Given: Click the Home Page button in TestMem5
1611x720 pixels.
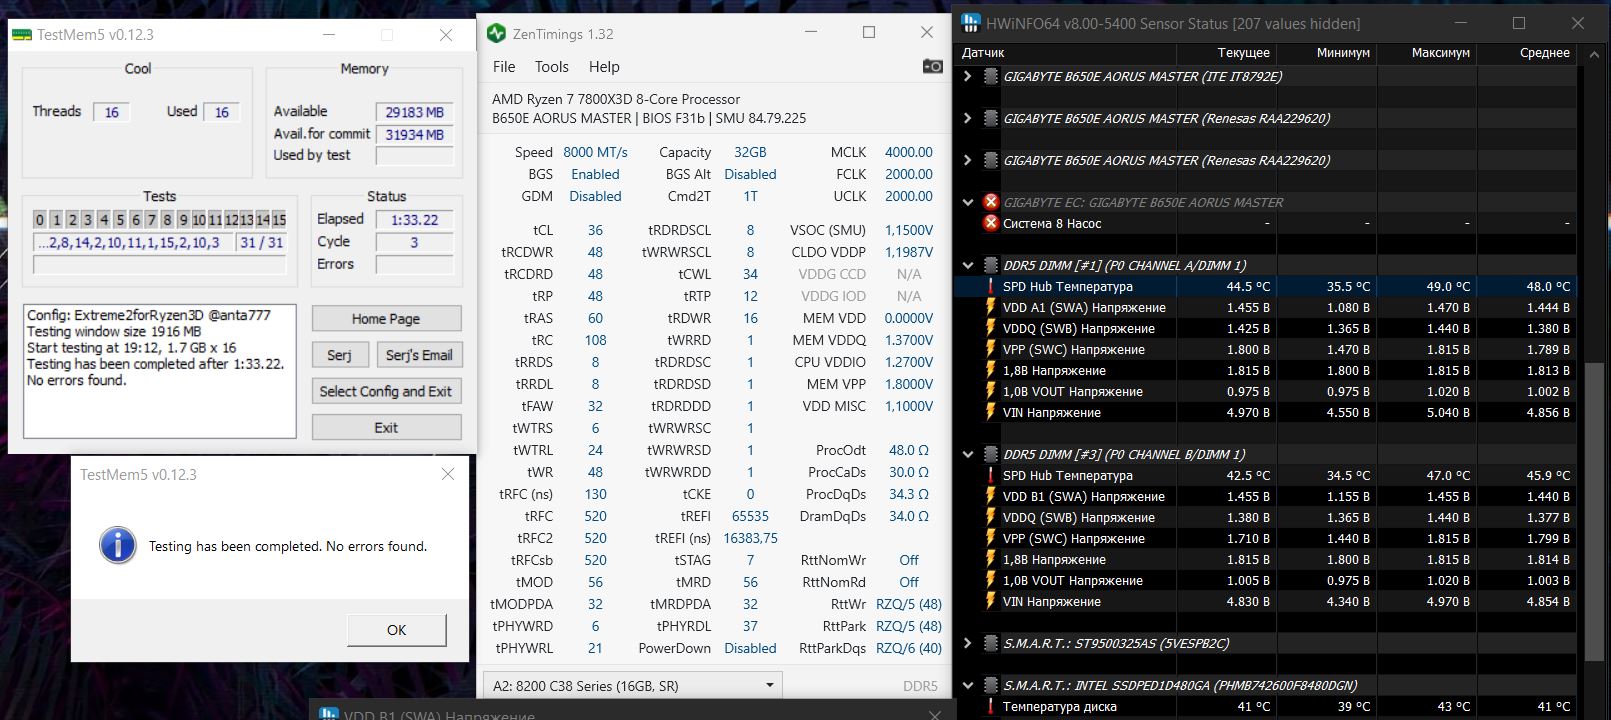Looking at the screenshot, I should (x=386, y=319).
